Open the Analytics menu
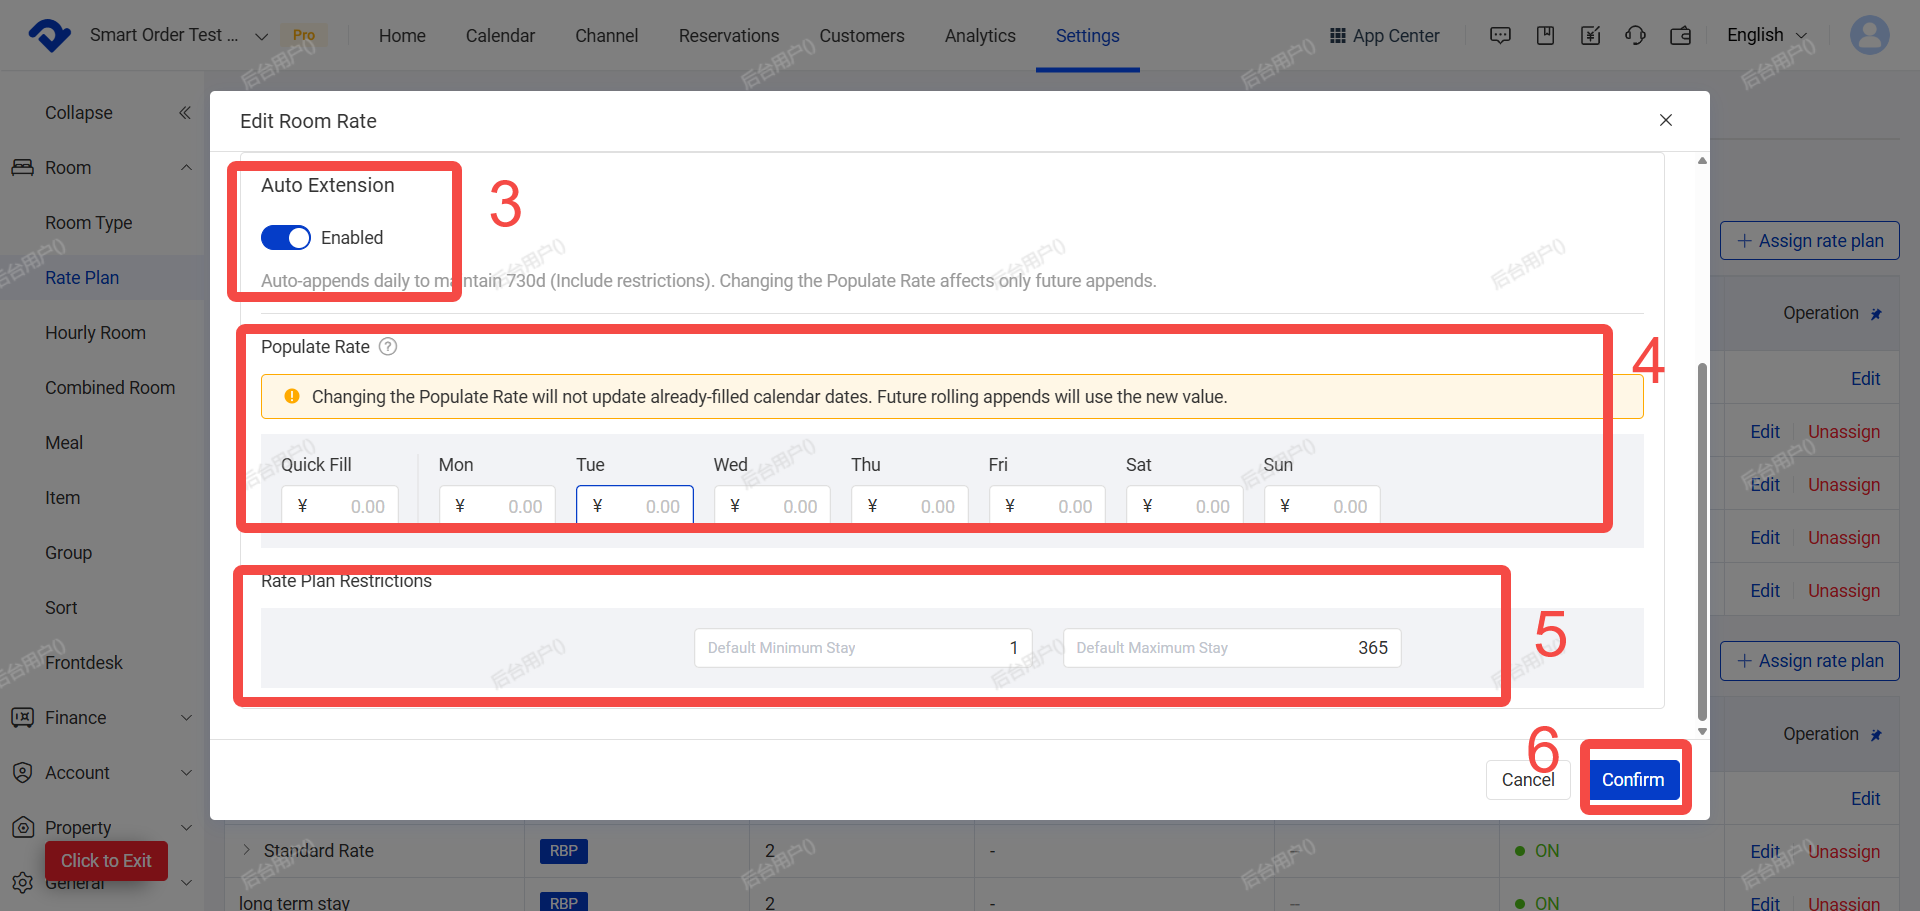This screenshot has height=911, width=1920. 980,36
